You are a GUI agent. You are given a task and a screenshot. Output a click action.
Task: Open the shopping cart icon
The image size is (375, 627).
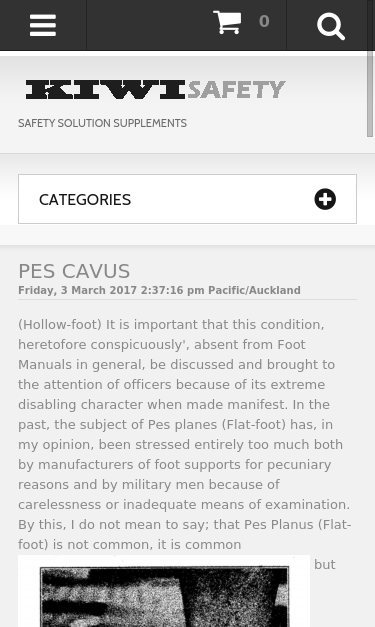click(227, 22)
